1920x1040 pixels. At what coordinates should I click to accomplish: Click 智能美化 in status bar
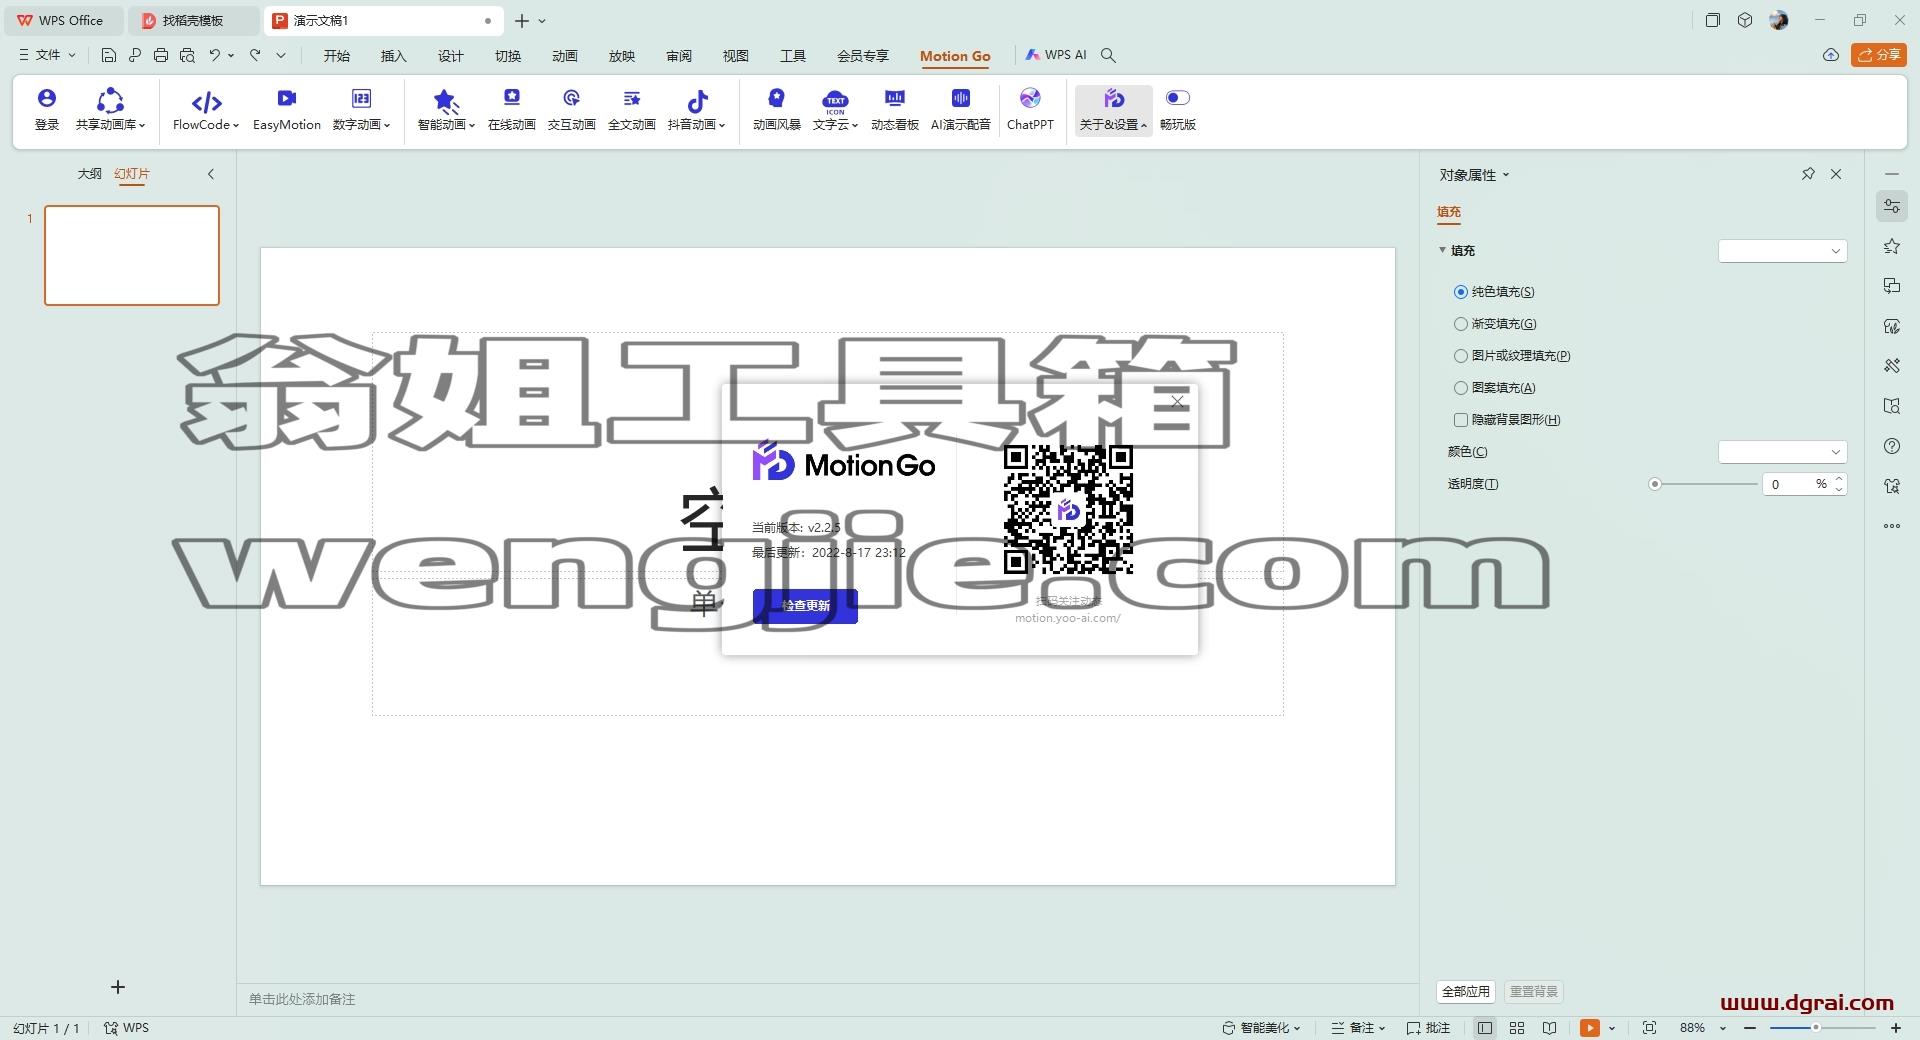coord(1262,1028)
